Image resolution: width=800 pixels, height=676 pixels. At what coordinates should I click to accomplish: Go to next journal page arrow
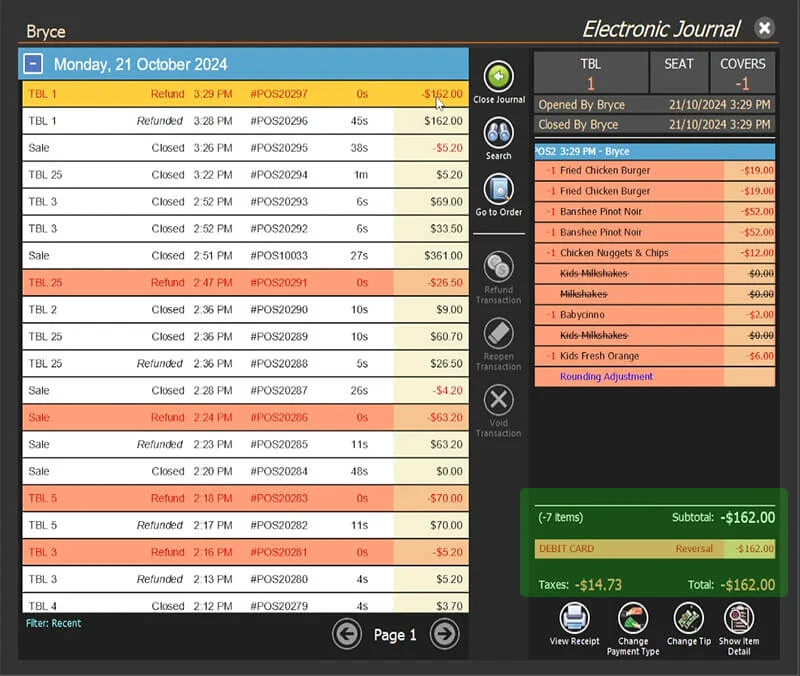tap(444, 634)
